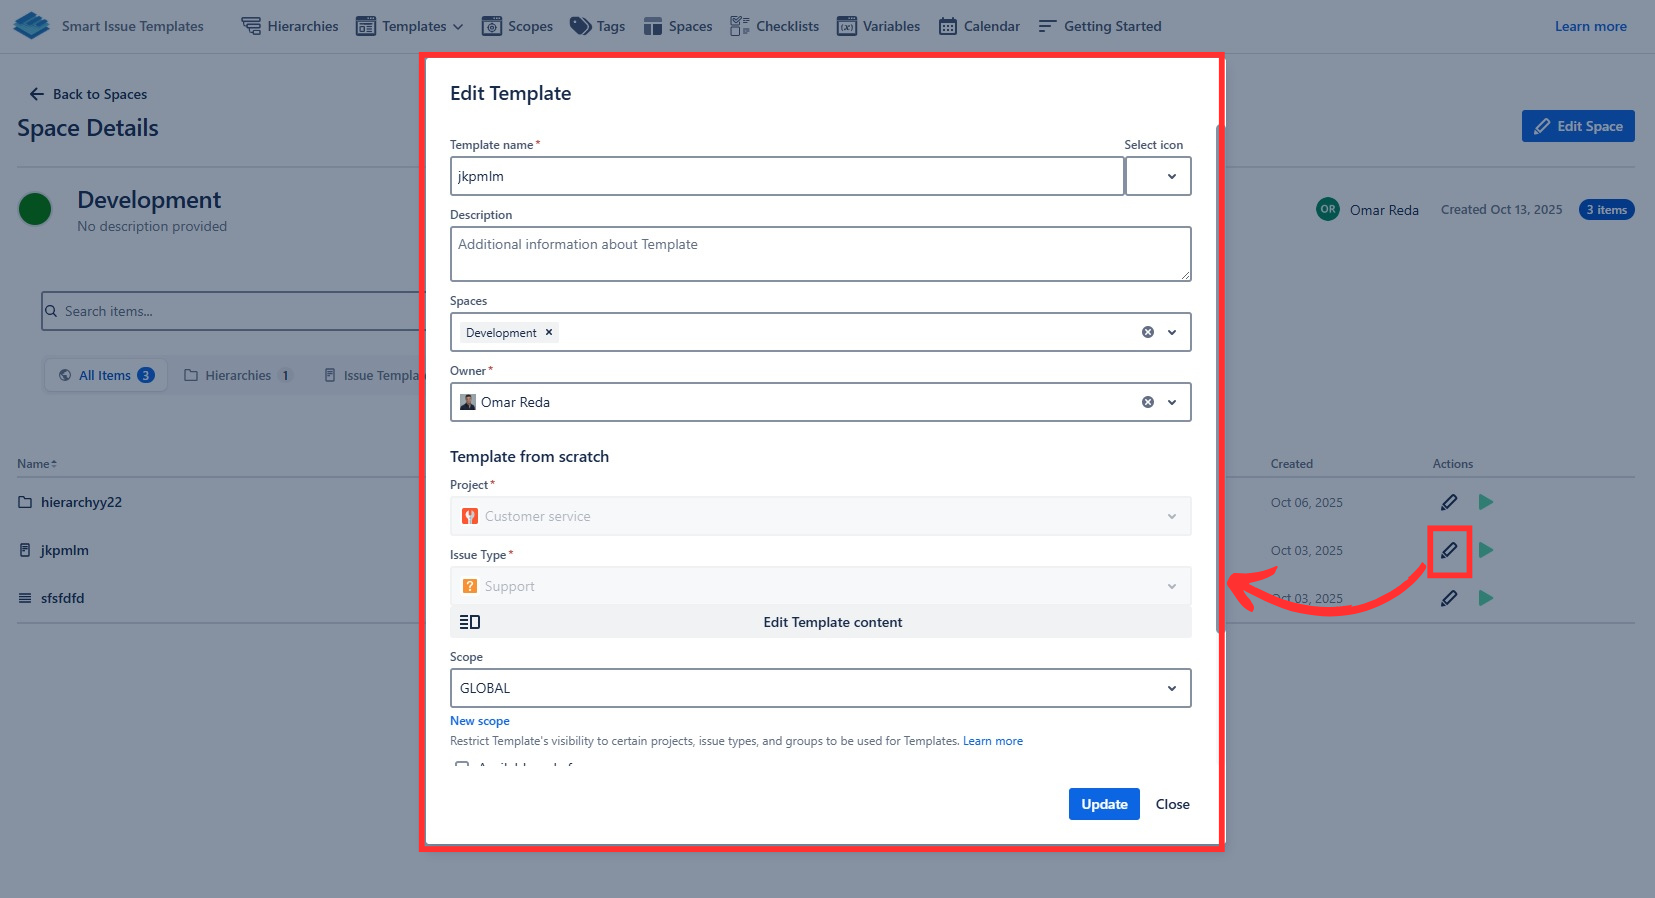Viewport: 1655px width, 898px height.
Task: Click the green Development space color circle
Action: (35, 210)
